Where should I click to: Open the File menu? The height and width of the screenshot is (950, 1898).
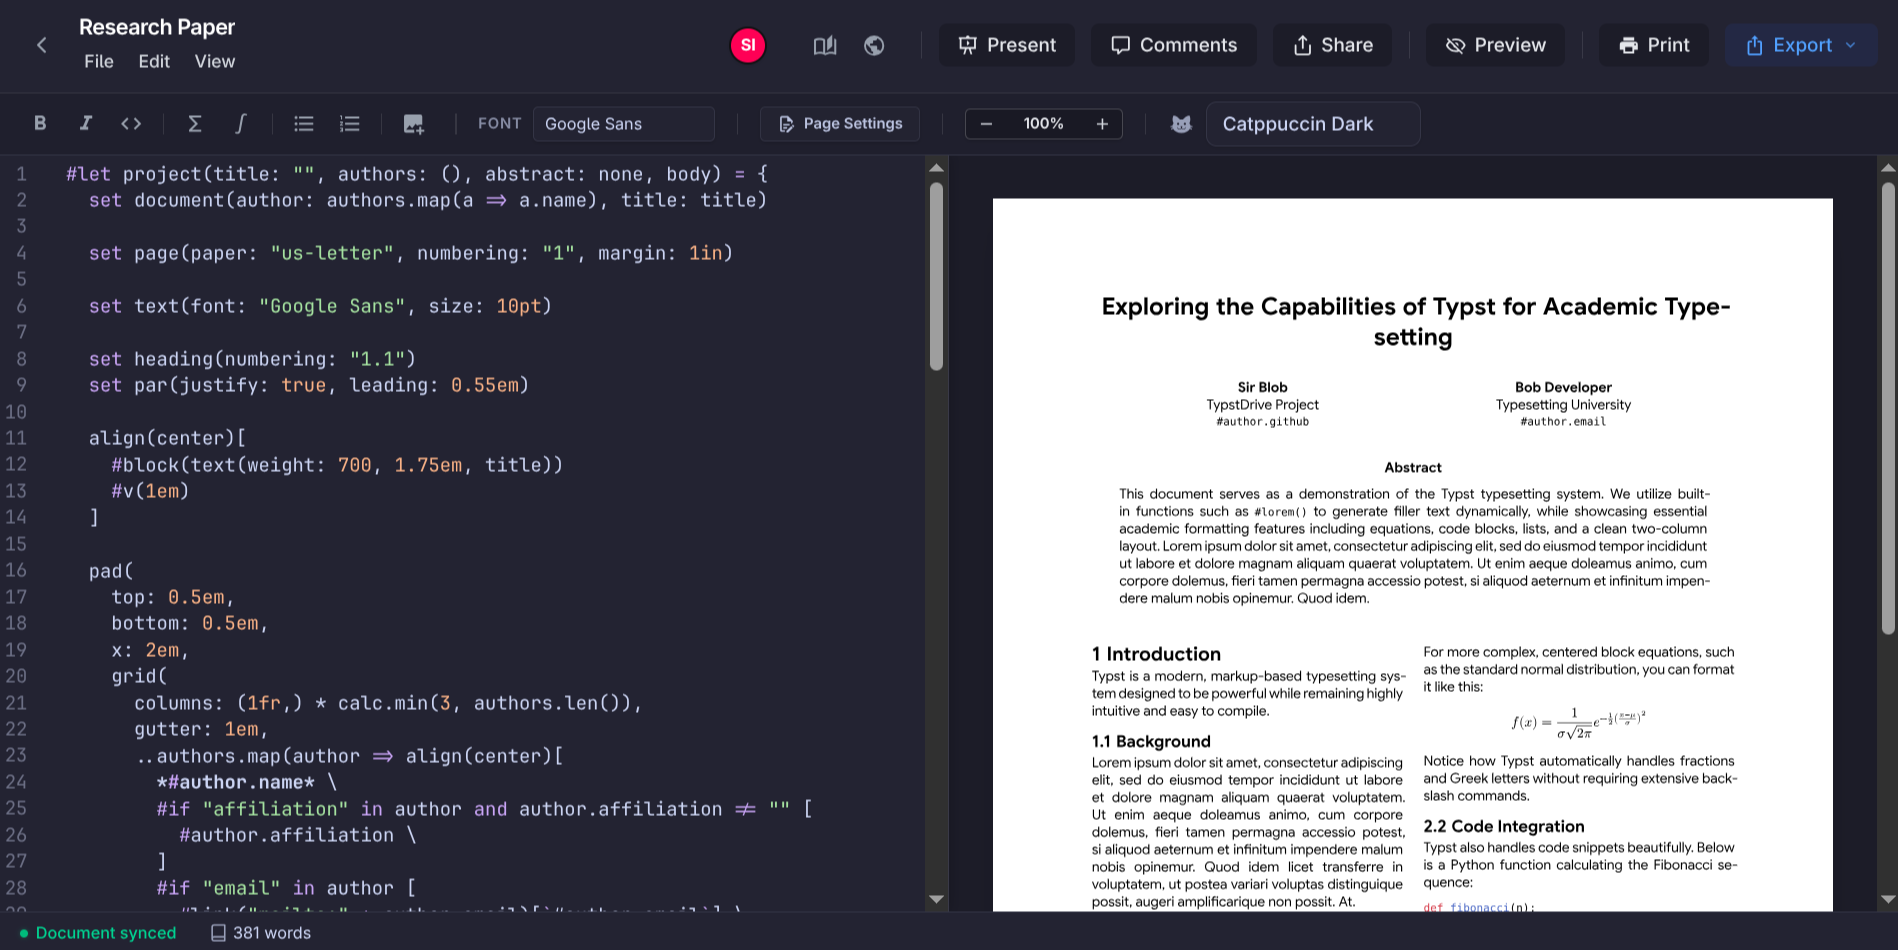coord(99,62)
